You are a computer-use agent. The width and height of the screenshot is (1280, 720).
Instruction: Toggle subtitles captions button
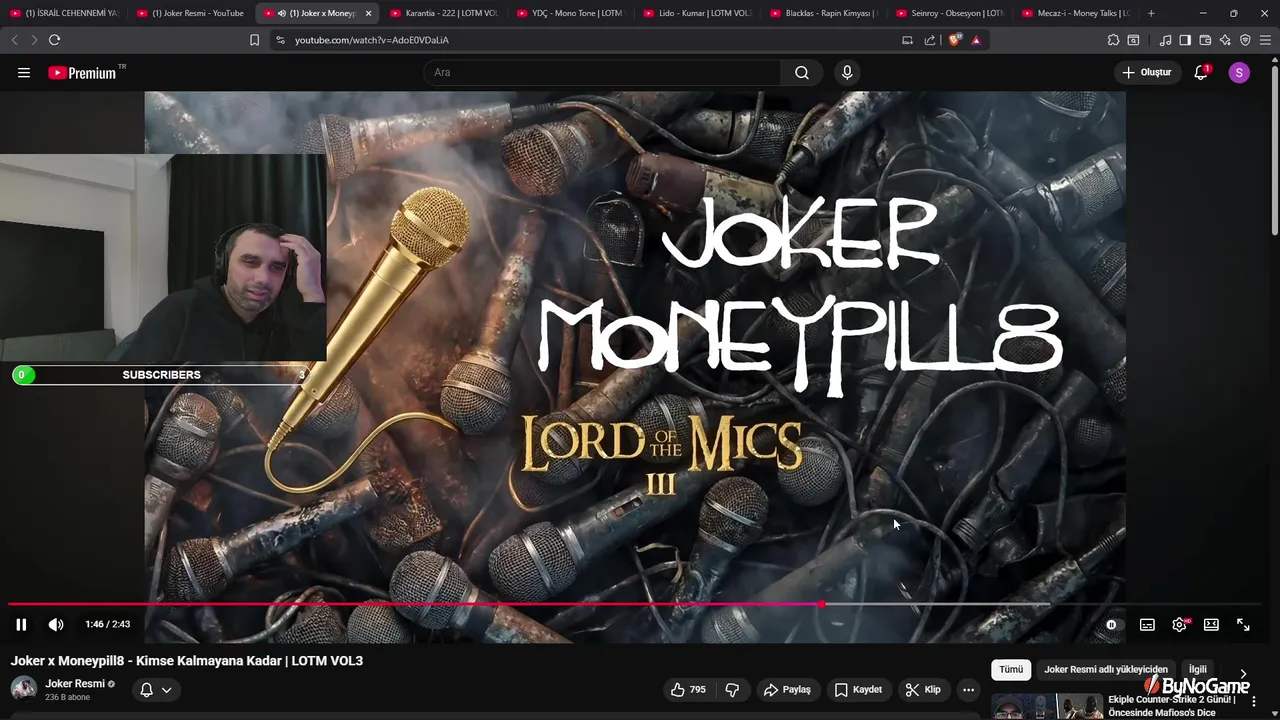pos(1147,624)
